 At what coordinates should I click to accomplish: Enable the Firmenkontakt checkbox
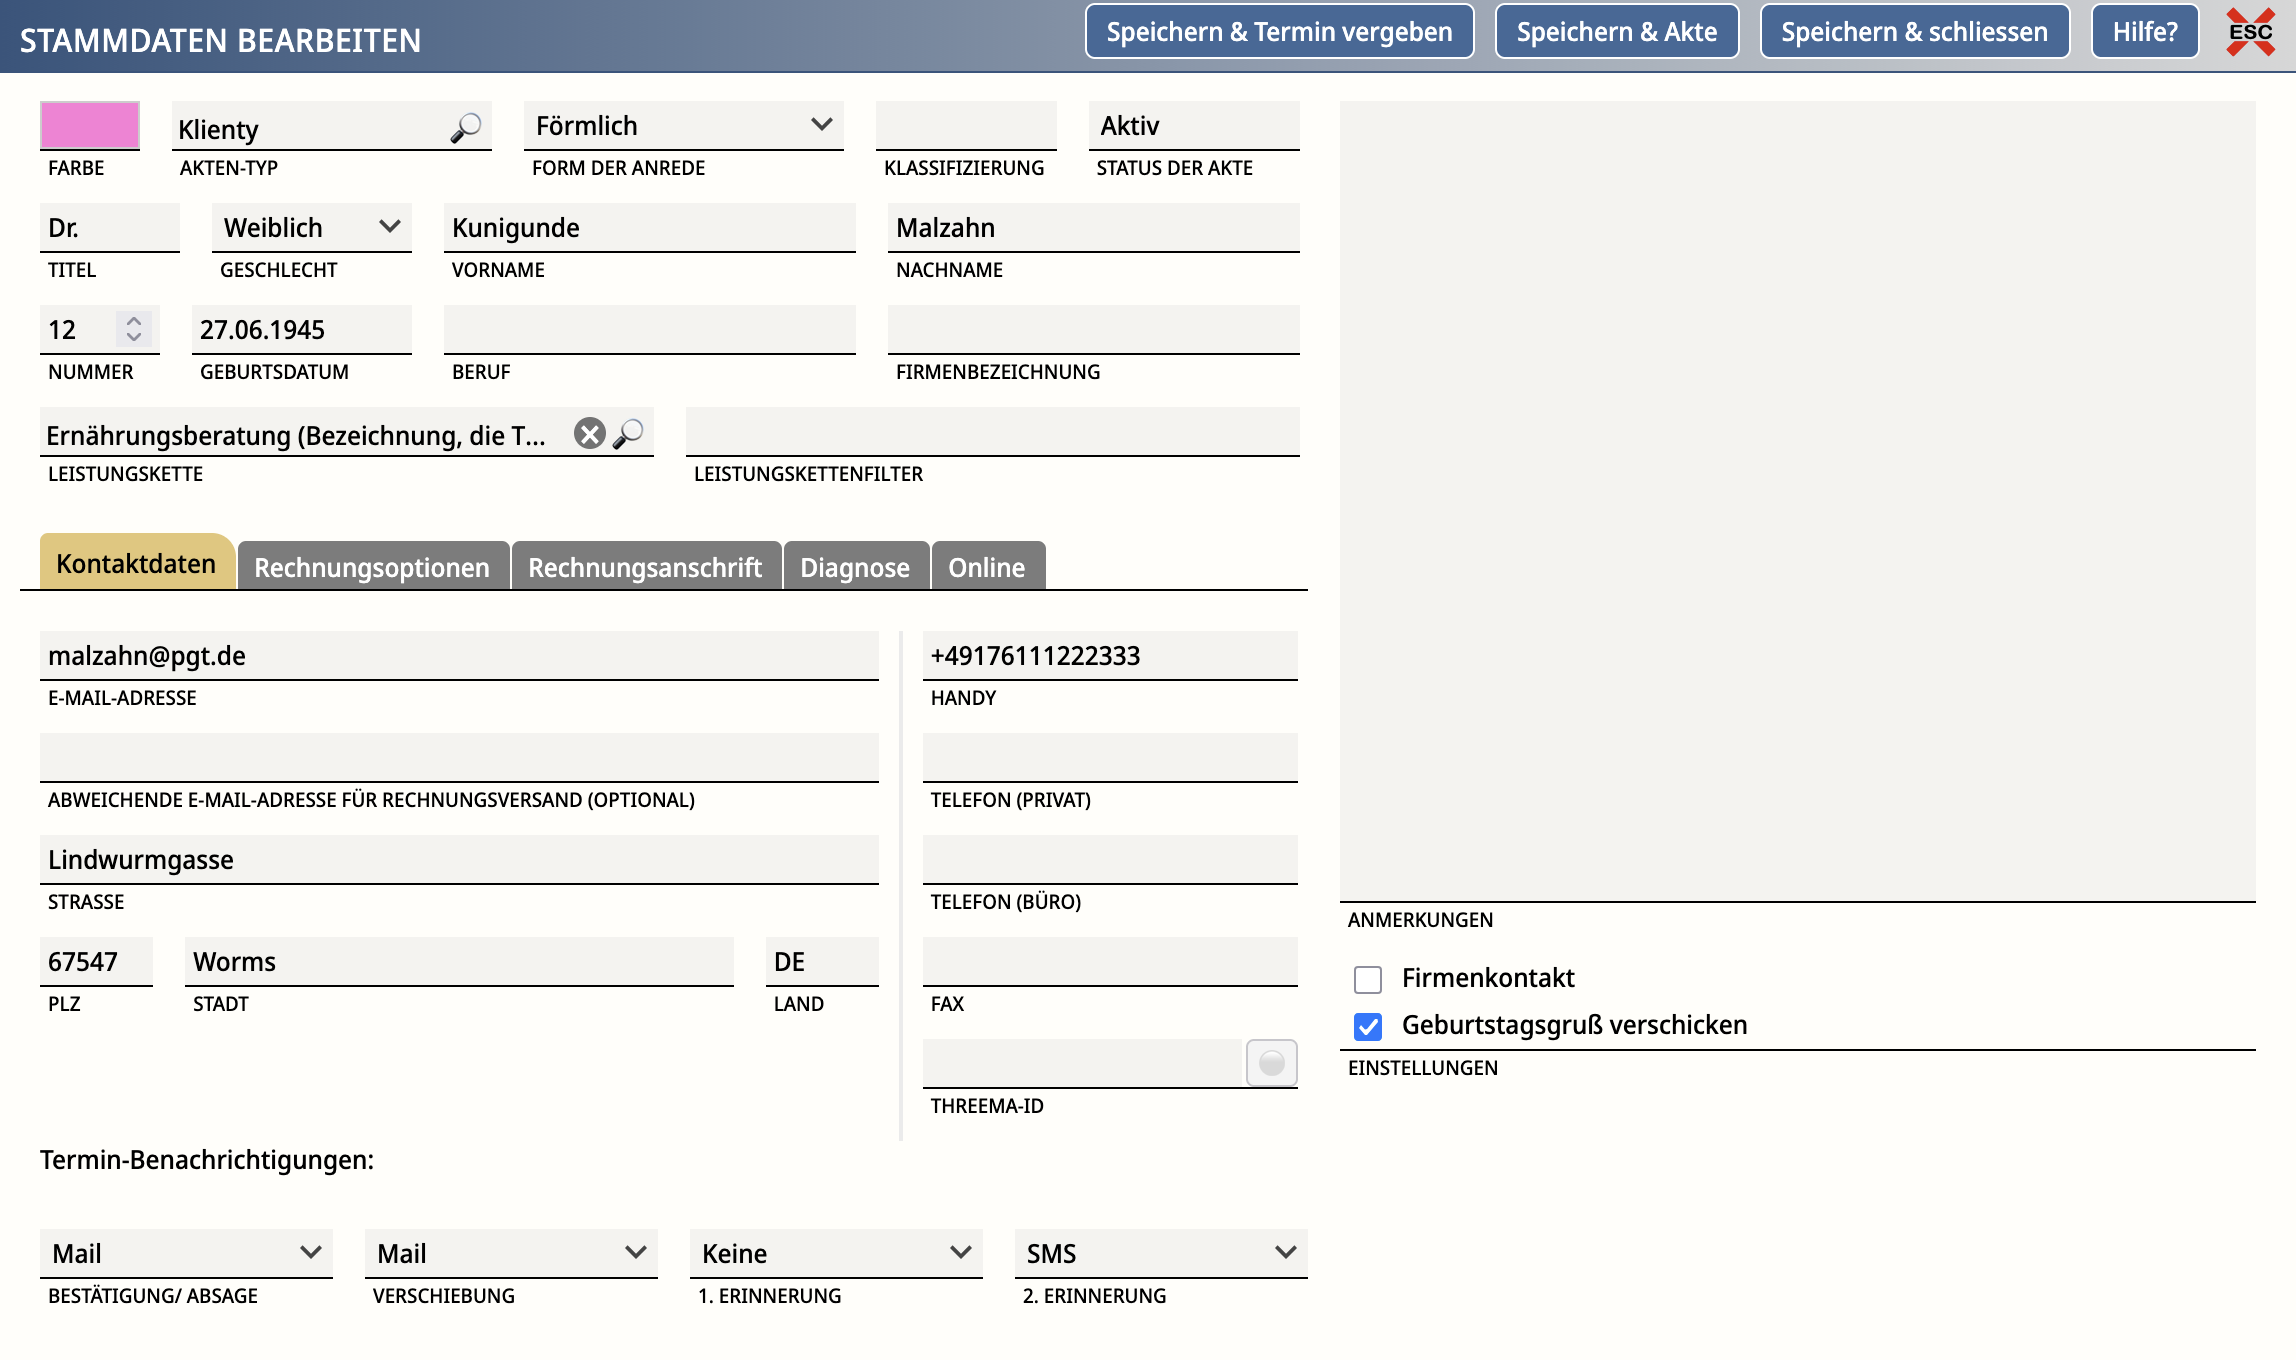click(1367, 979)
